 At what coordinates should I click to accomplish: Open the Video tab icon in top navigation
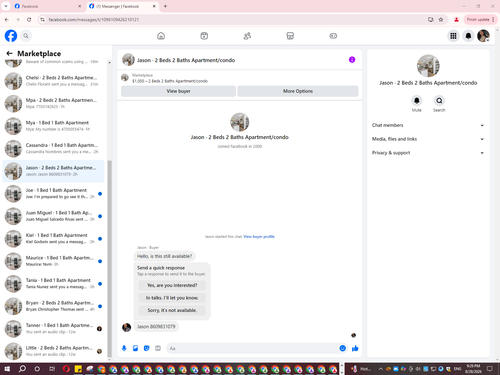coord(204,36)
